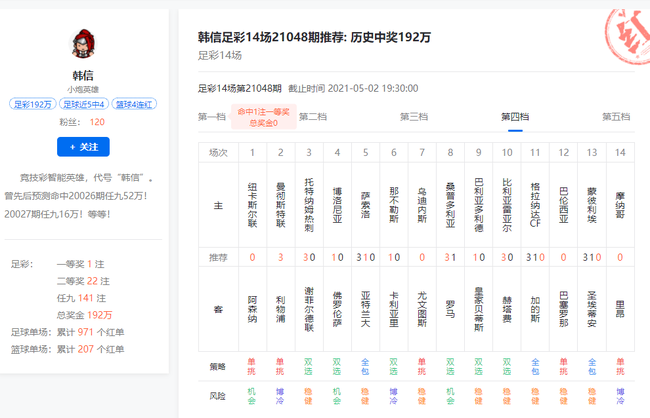
Task: Click home team 格拉纳达CF in match 11
Action: click(x=535, y=205)
